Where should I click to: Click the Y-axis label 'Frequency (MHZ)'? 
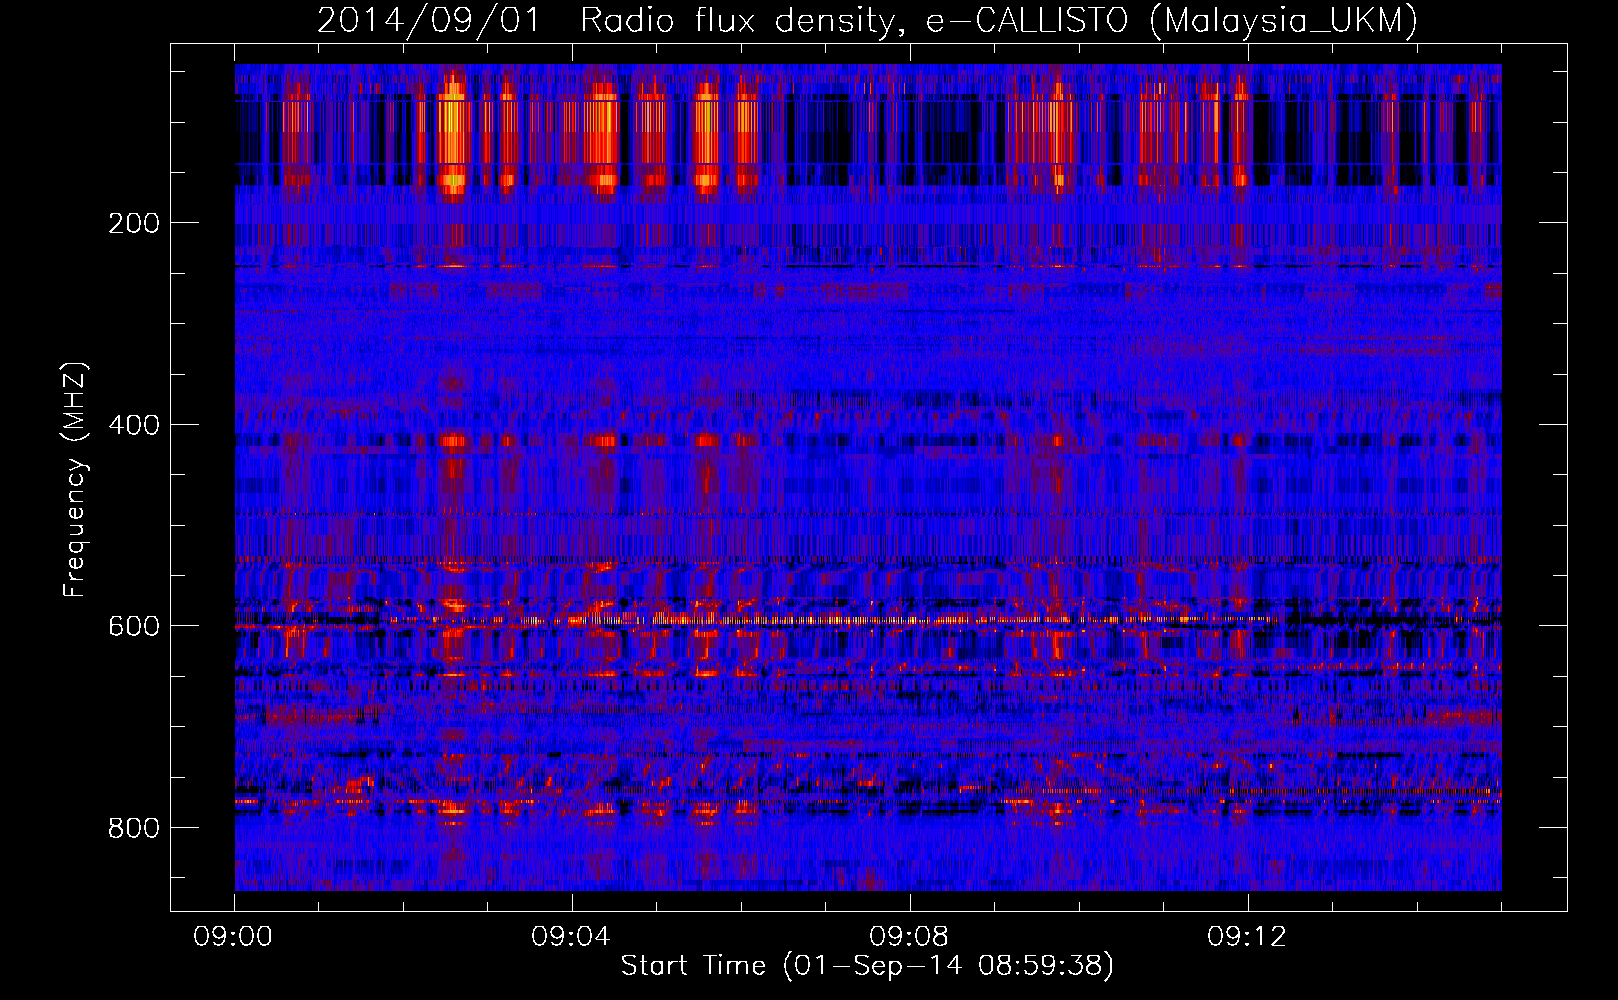click(75, 479)
